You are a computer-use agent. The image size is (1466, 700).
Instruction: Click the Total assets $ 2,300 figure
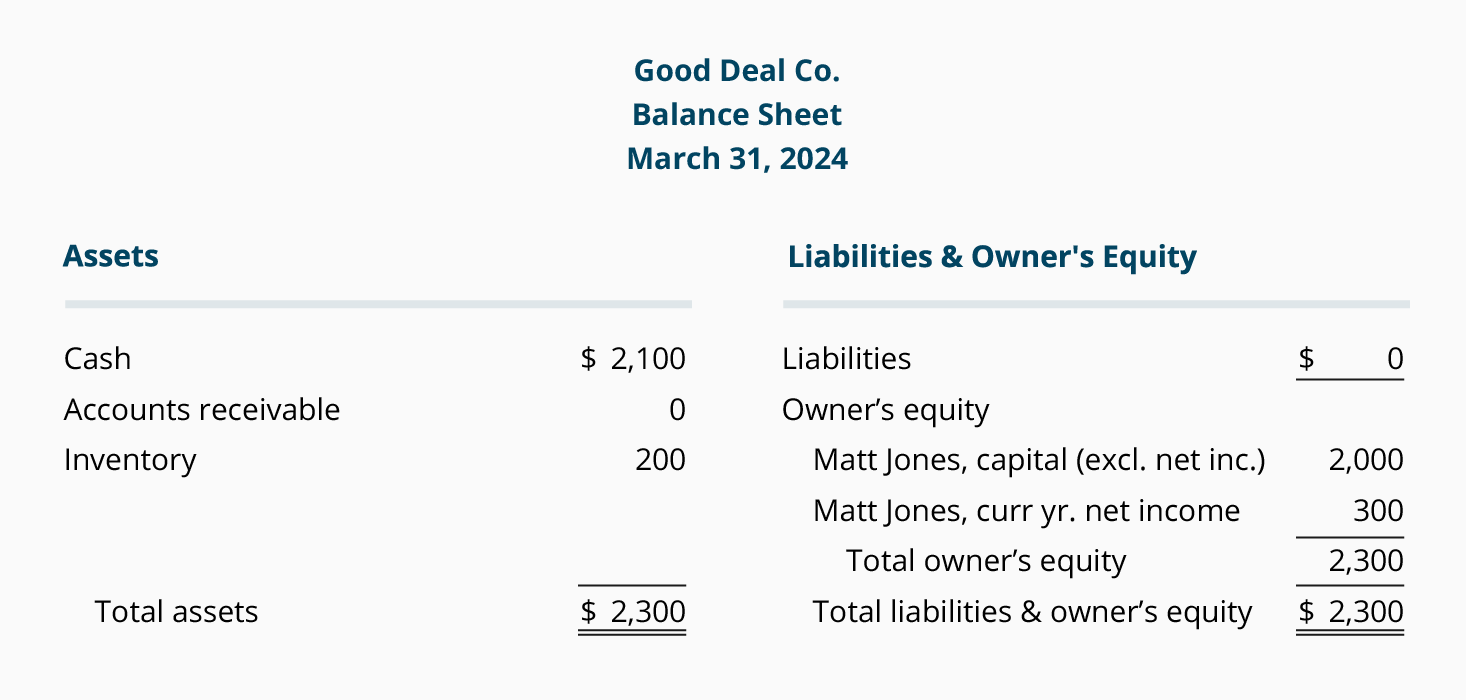633,612
